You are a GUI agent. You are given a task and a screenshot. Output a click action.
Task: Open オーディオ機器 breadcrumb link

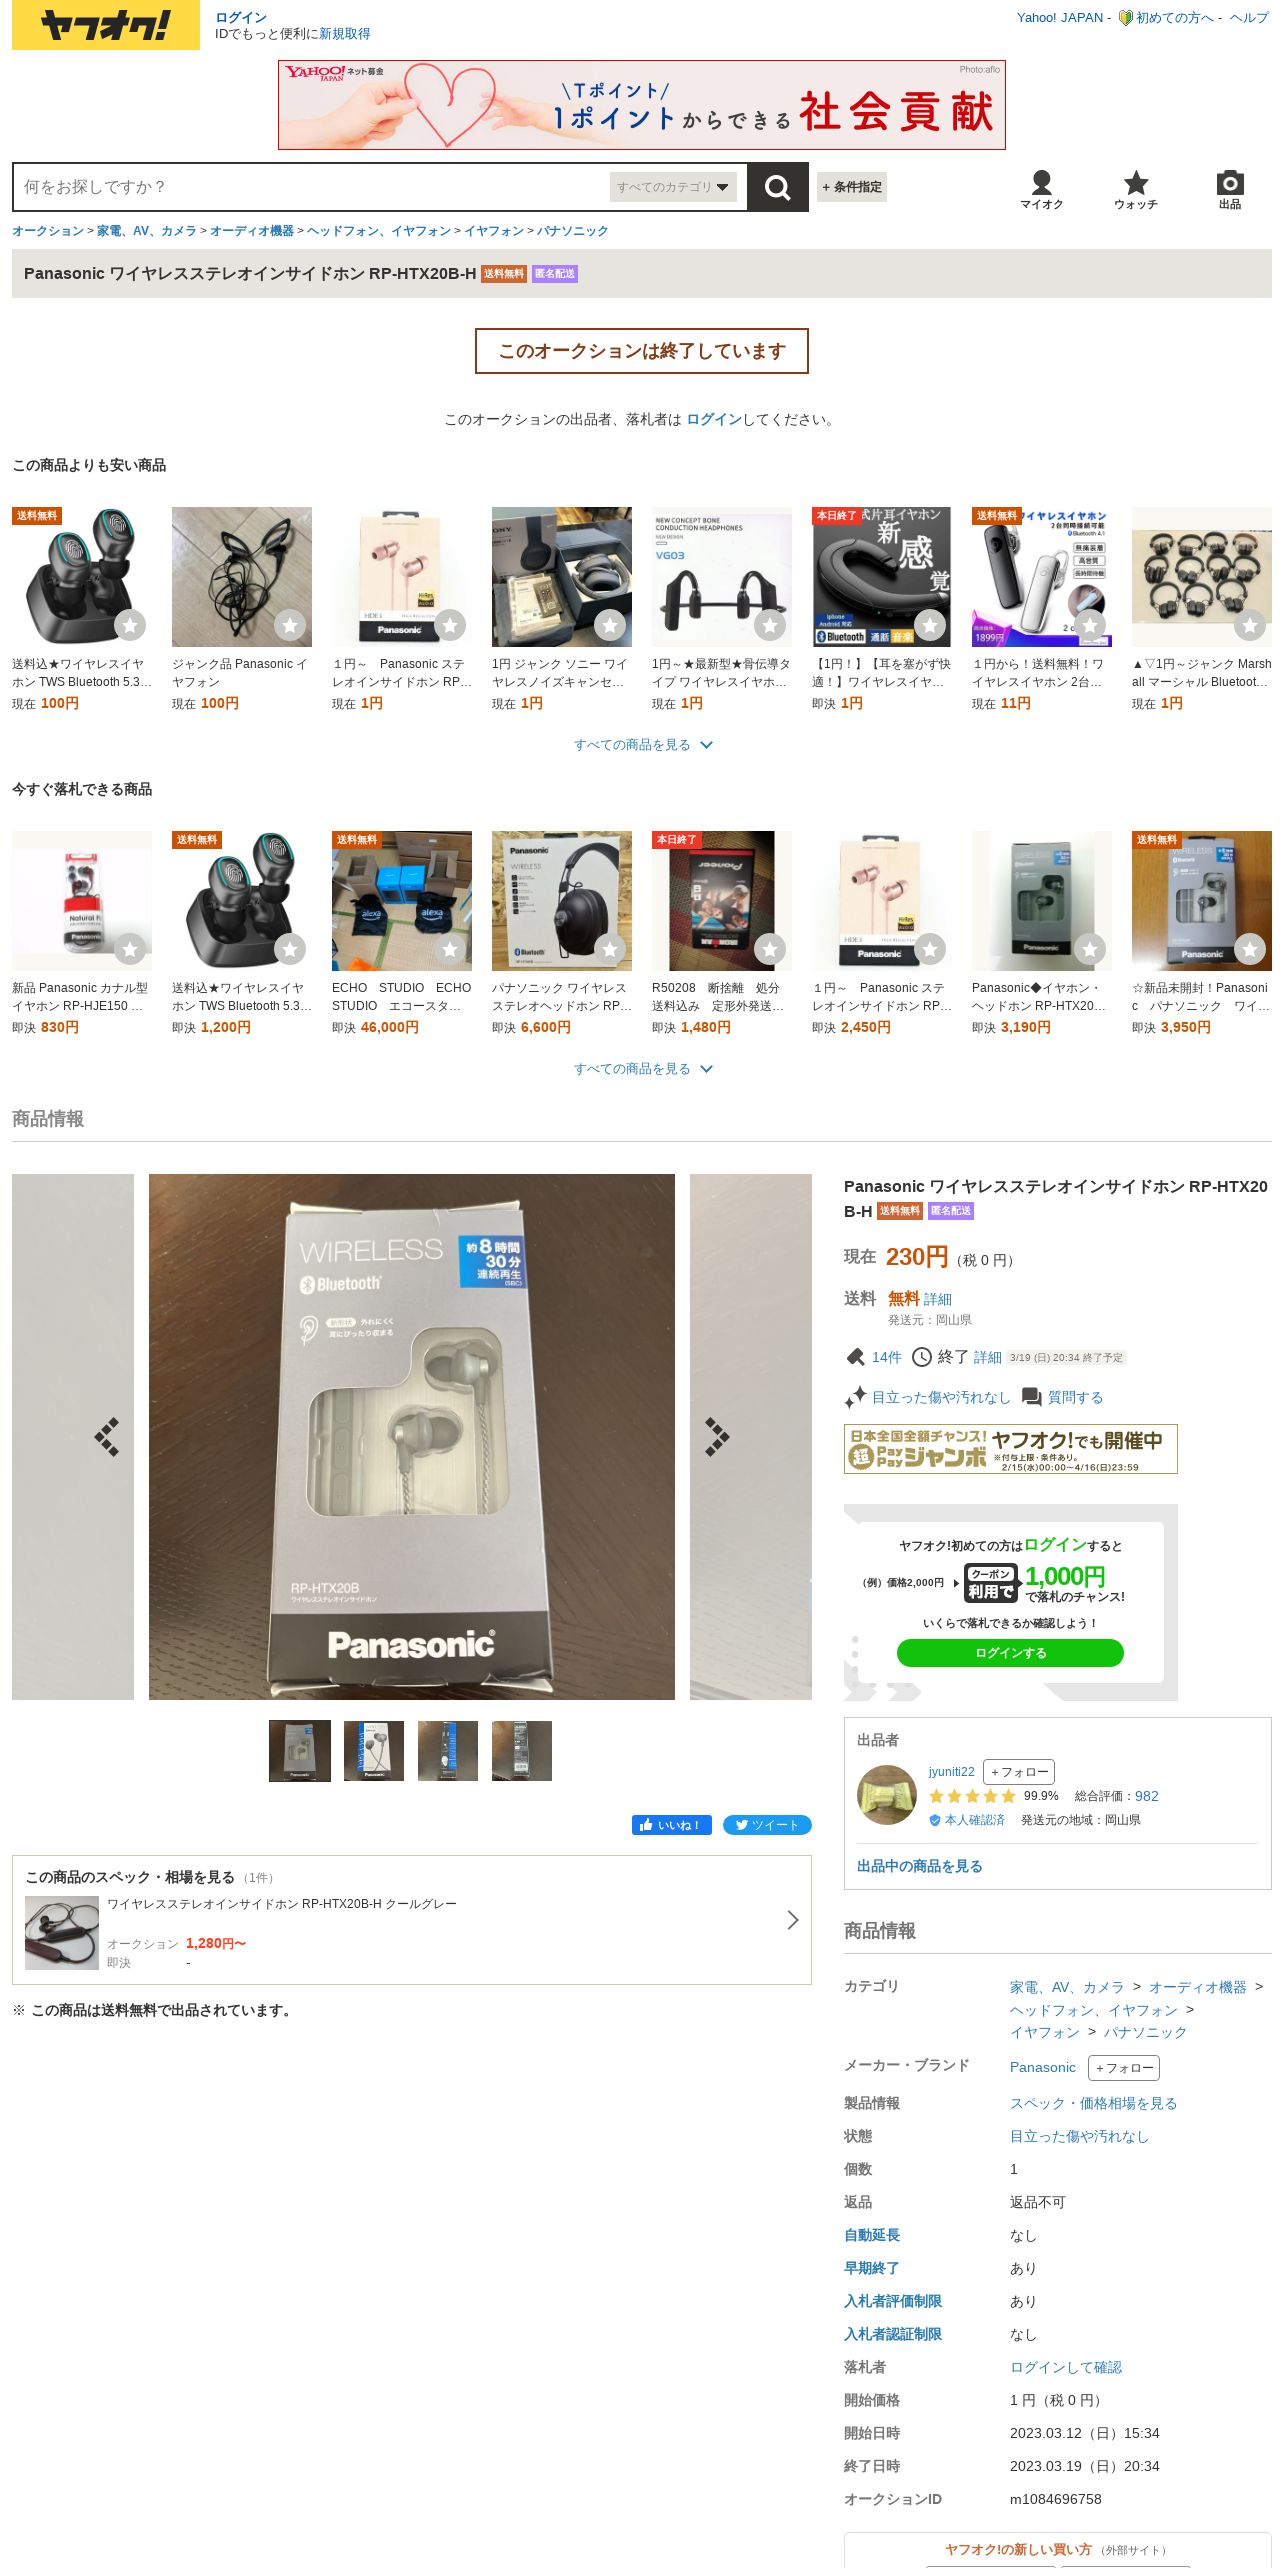[x=252, y=231]
